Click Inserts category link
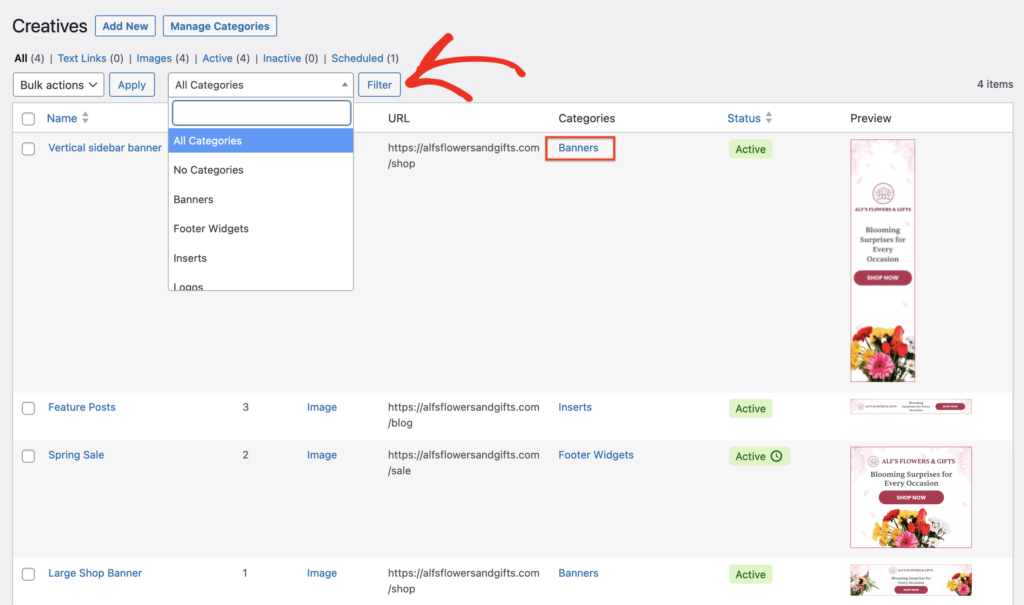This screenshot has width=1024, height=605. pyautogui.click(x=575, y=407)
